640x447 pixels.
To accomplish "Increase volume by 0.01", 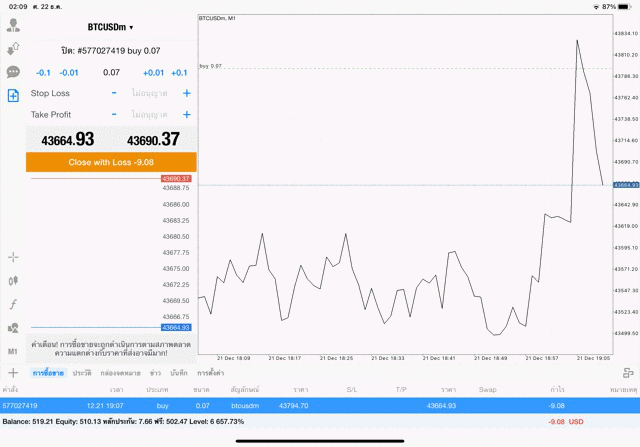I will point(153,73).
